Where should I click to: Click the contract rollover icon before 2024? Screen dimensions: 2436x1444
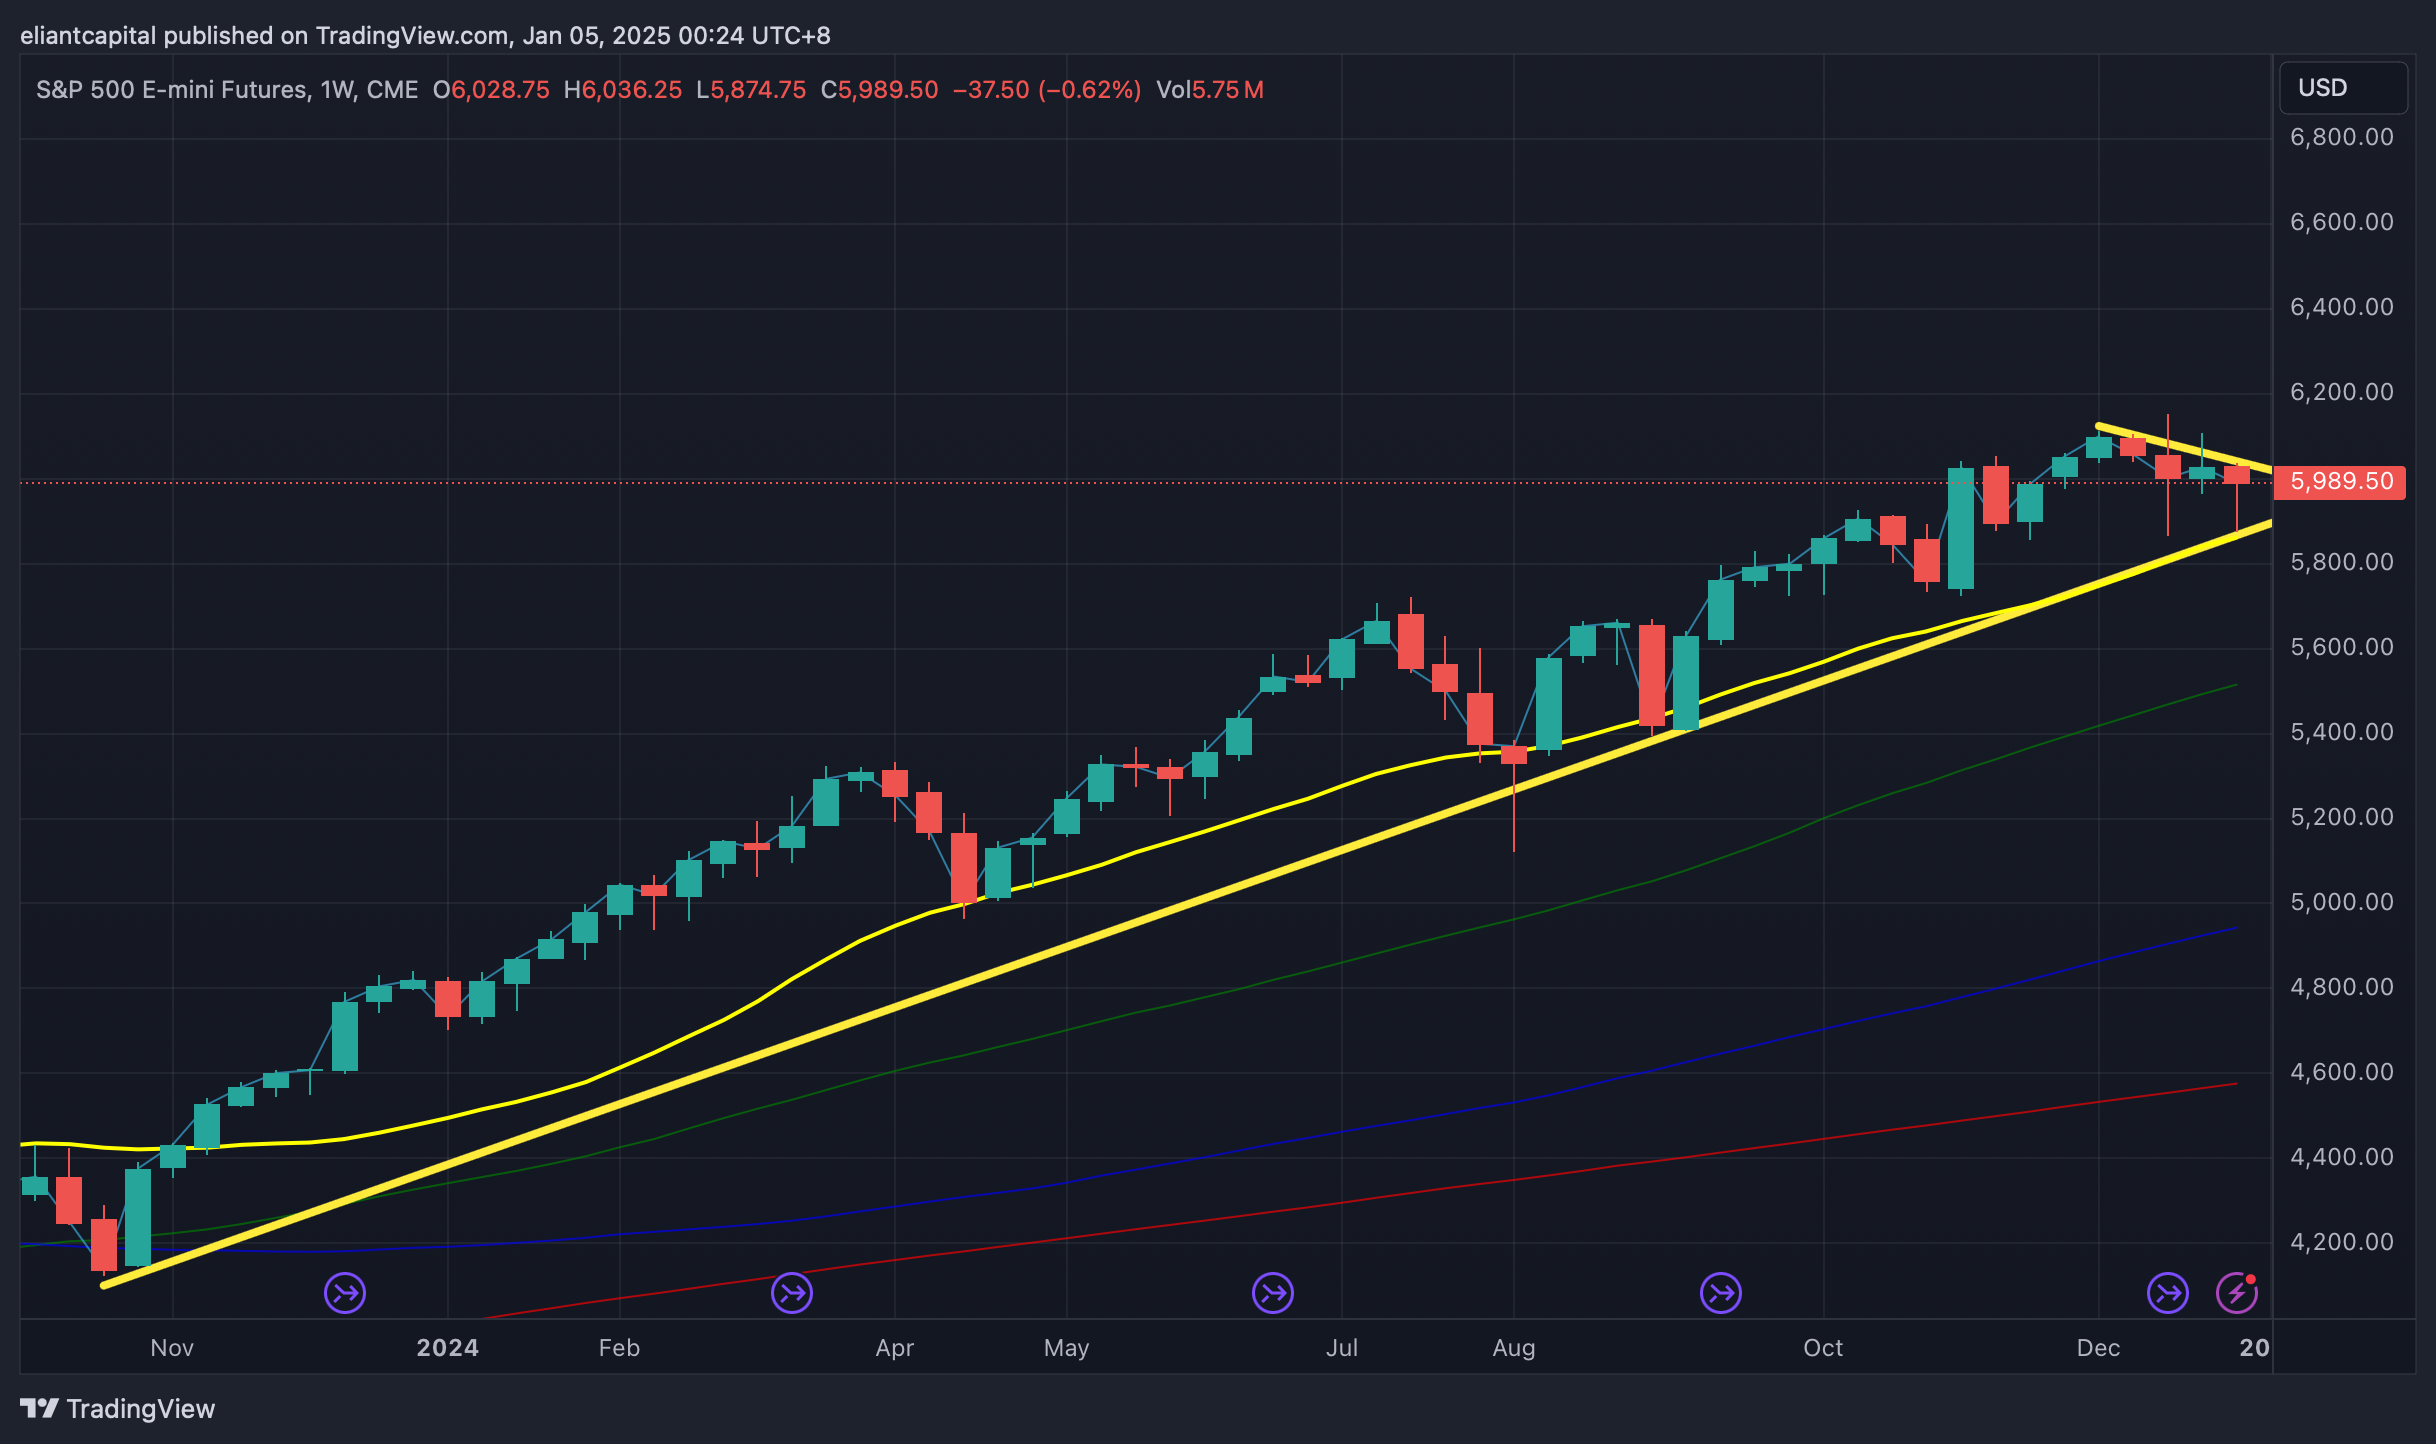[345, 1293]
